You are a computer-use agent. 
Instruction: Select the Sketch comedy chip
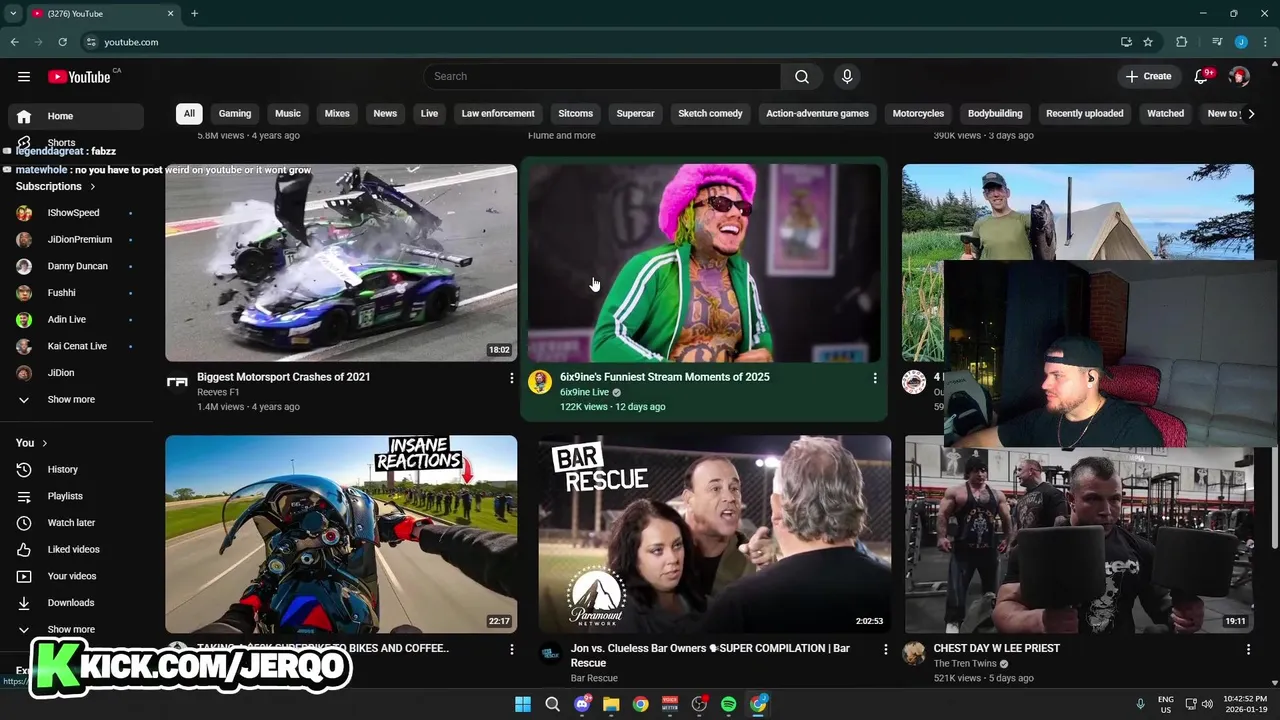pos(710,114)
